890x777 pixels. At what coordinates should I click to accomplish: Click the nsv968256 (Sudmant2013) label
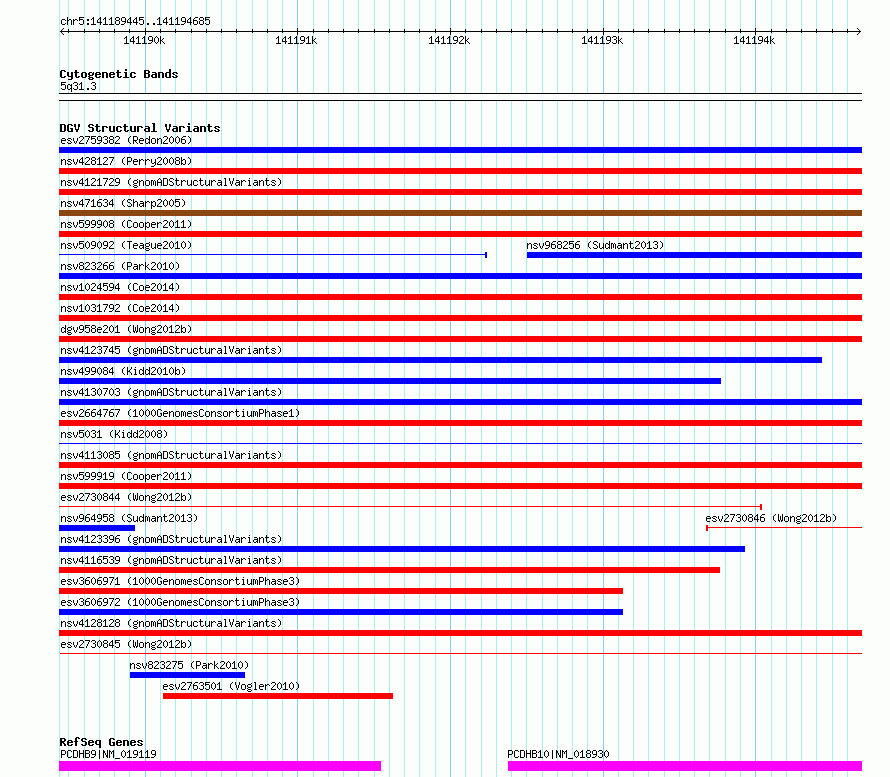(x=595, y=245)
